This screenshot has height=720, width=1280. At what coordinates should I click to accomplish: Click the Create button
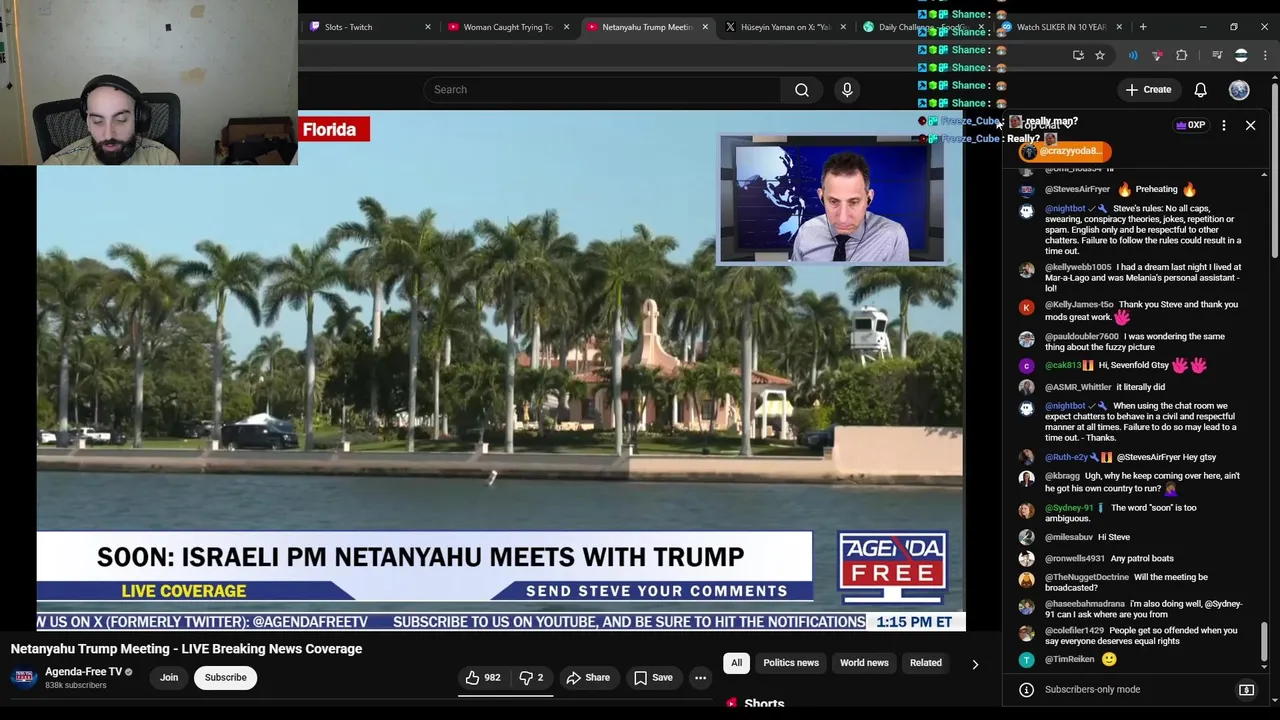click(1148, 90)
